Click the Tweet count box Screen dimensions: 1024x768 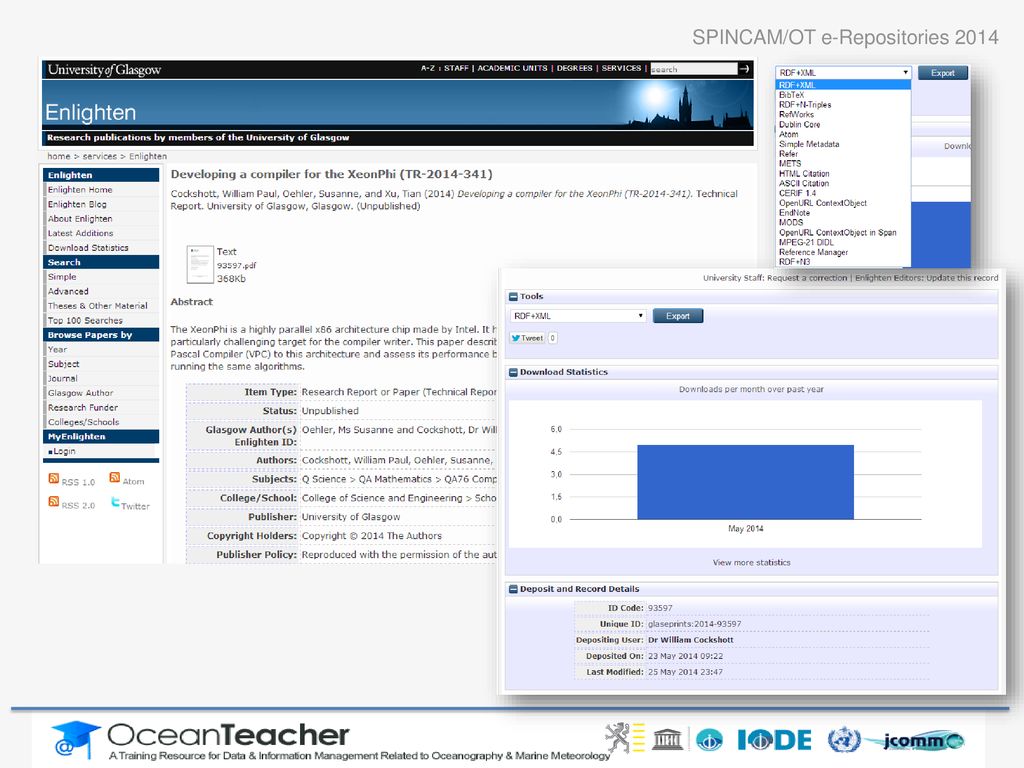(x=552, y=338)
